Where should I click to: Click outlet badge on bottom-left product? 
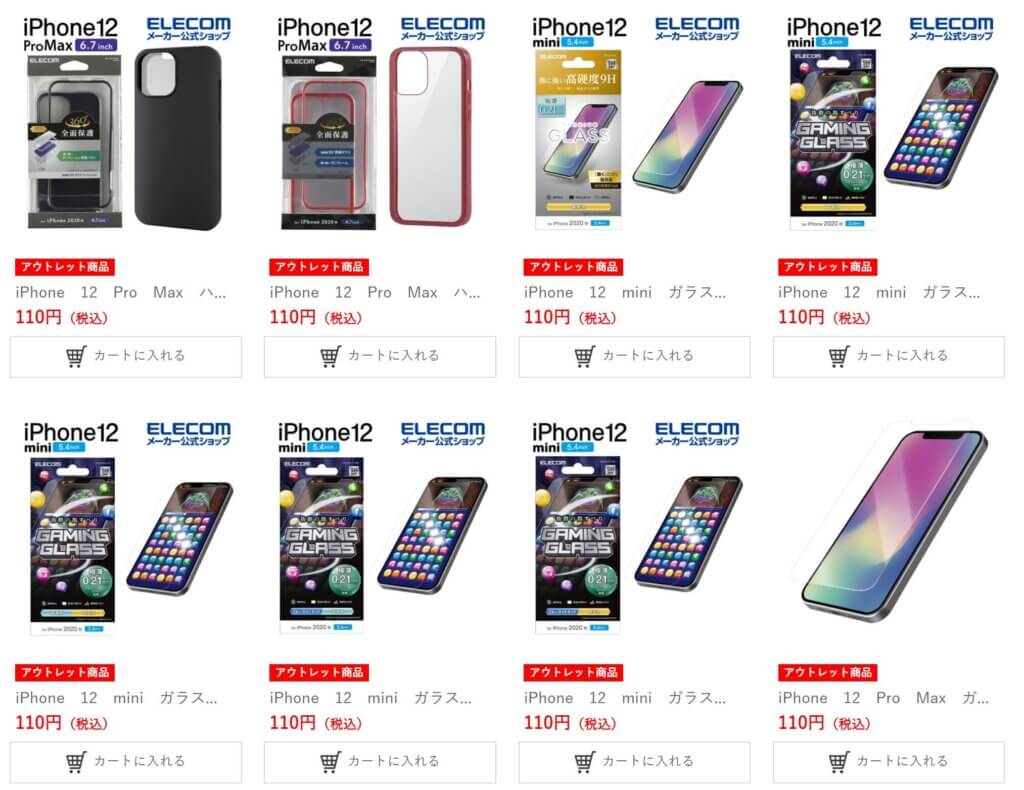coord(65,672)
